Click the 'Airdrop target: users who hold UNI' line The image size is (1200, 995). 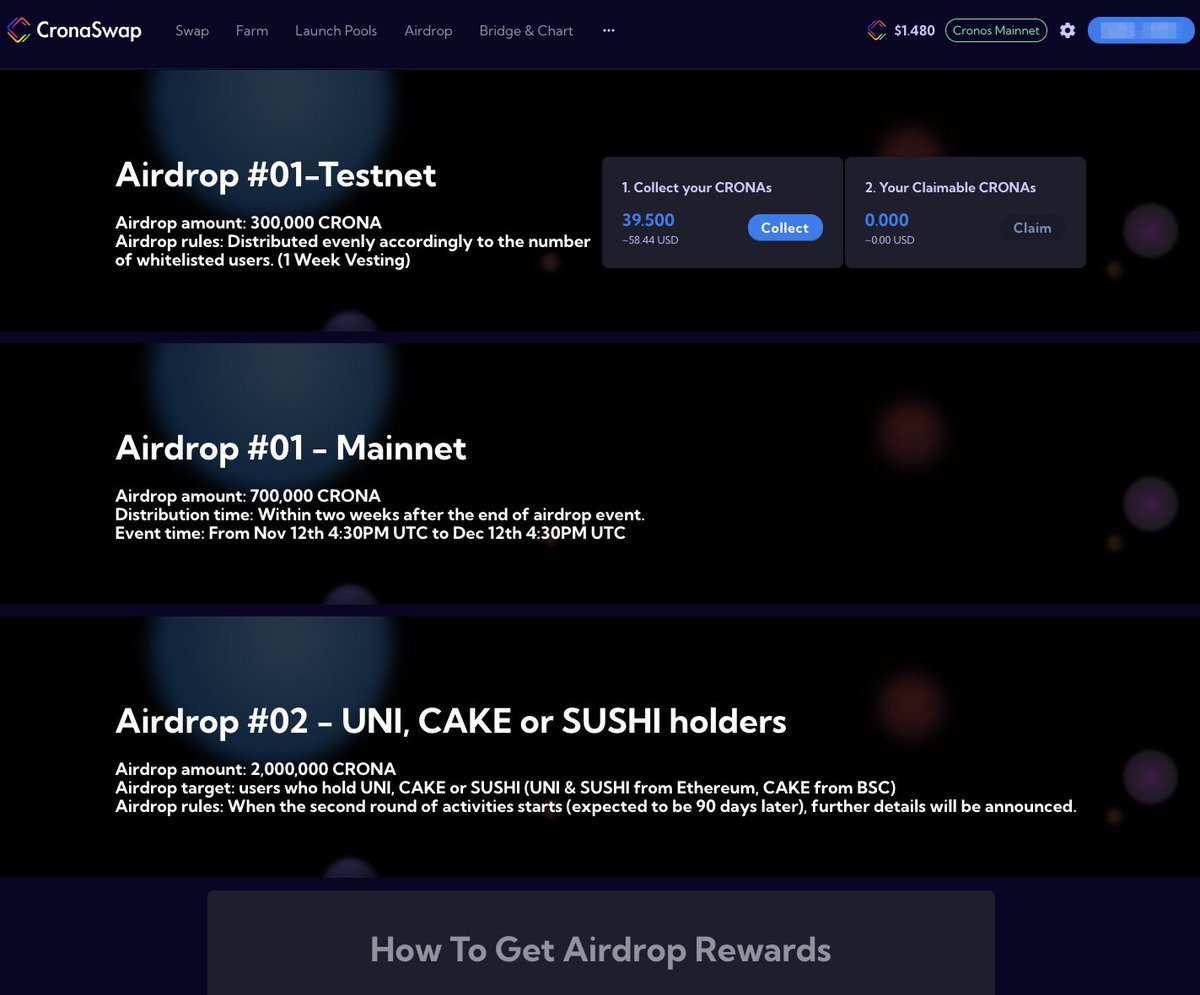506,788
